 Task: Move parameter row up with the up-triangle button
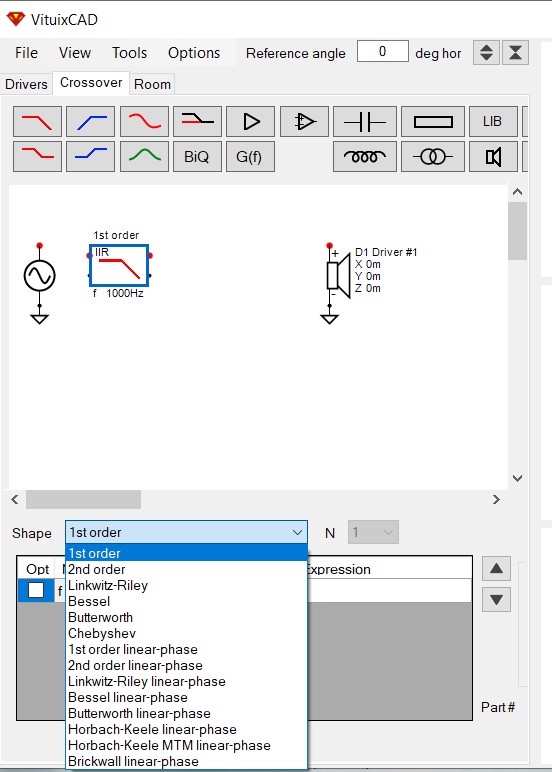coord(496,569)
